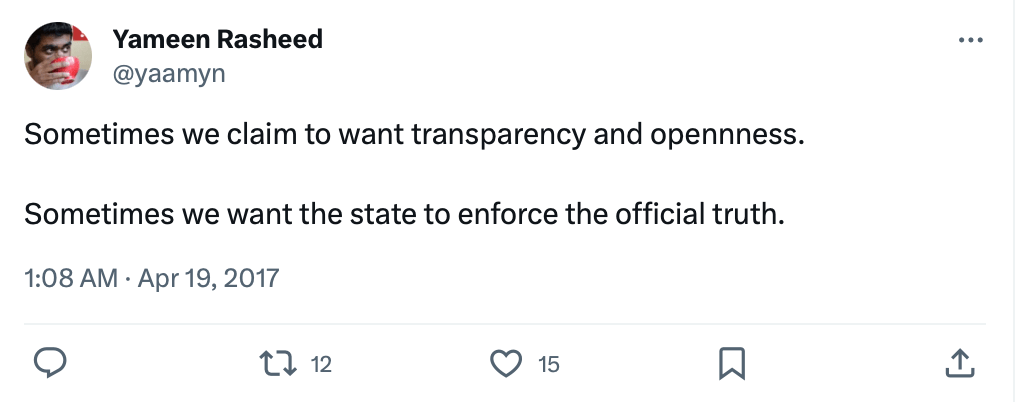The image size is (1018, 402).
Task: Click the like count of 15
Action: click(x=549, y=364)
